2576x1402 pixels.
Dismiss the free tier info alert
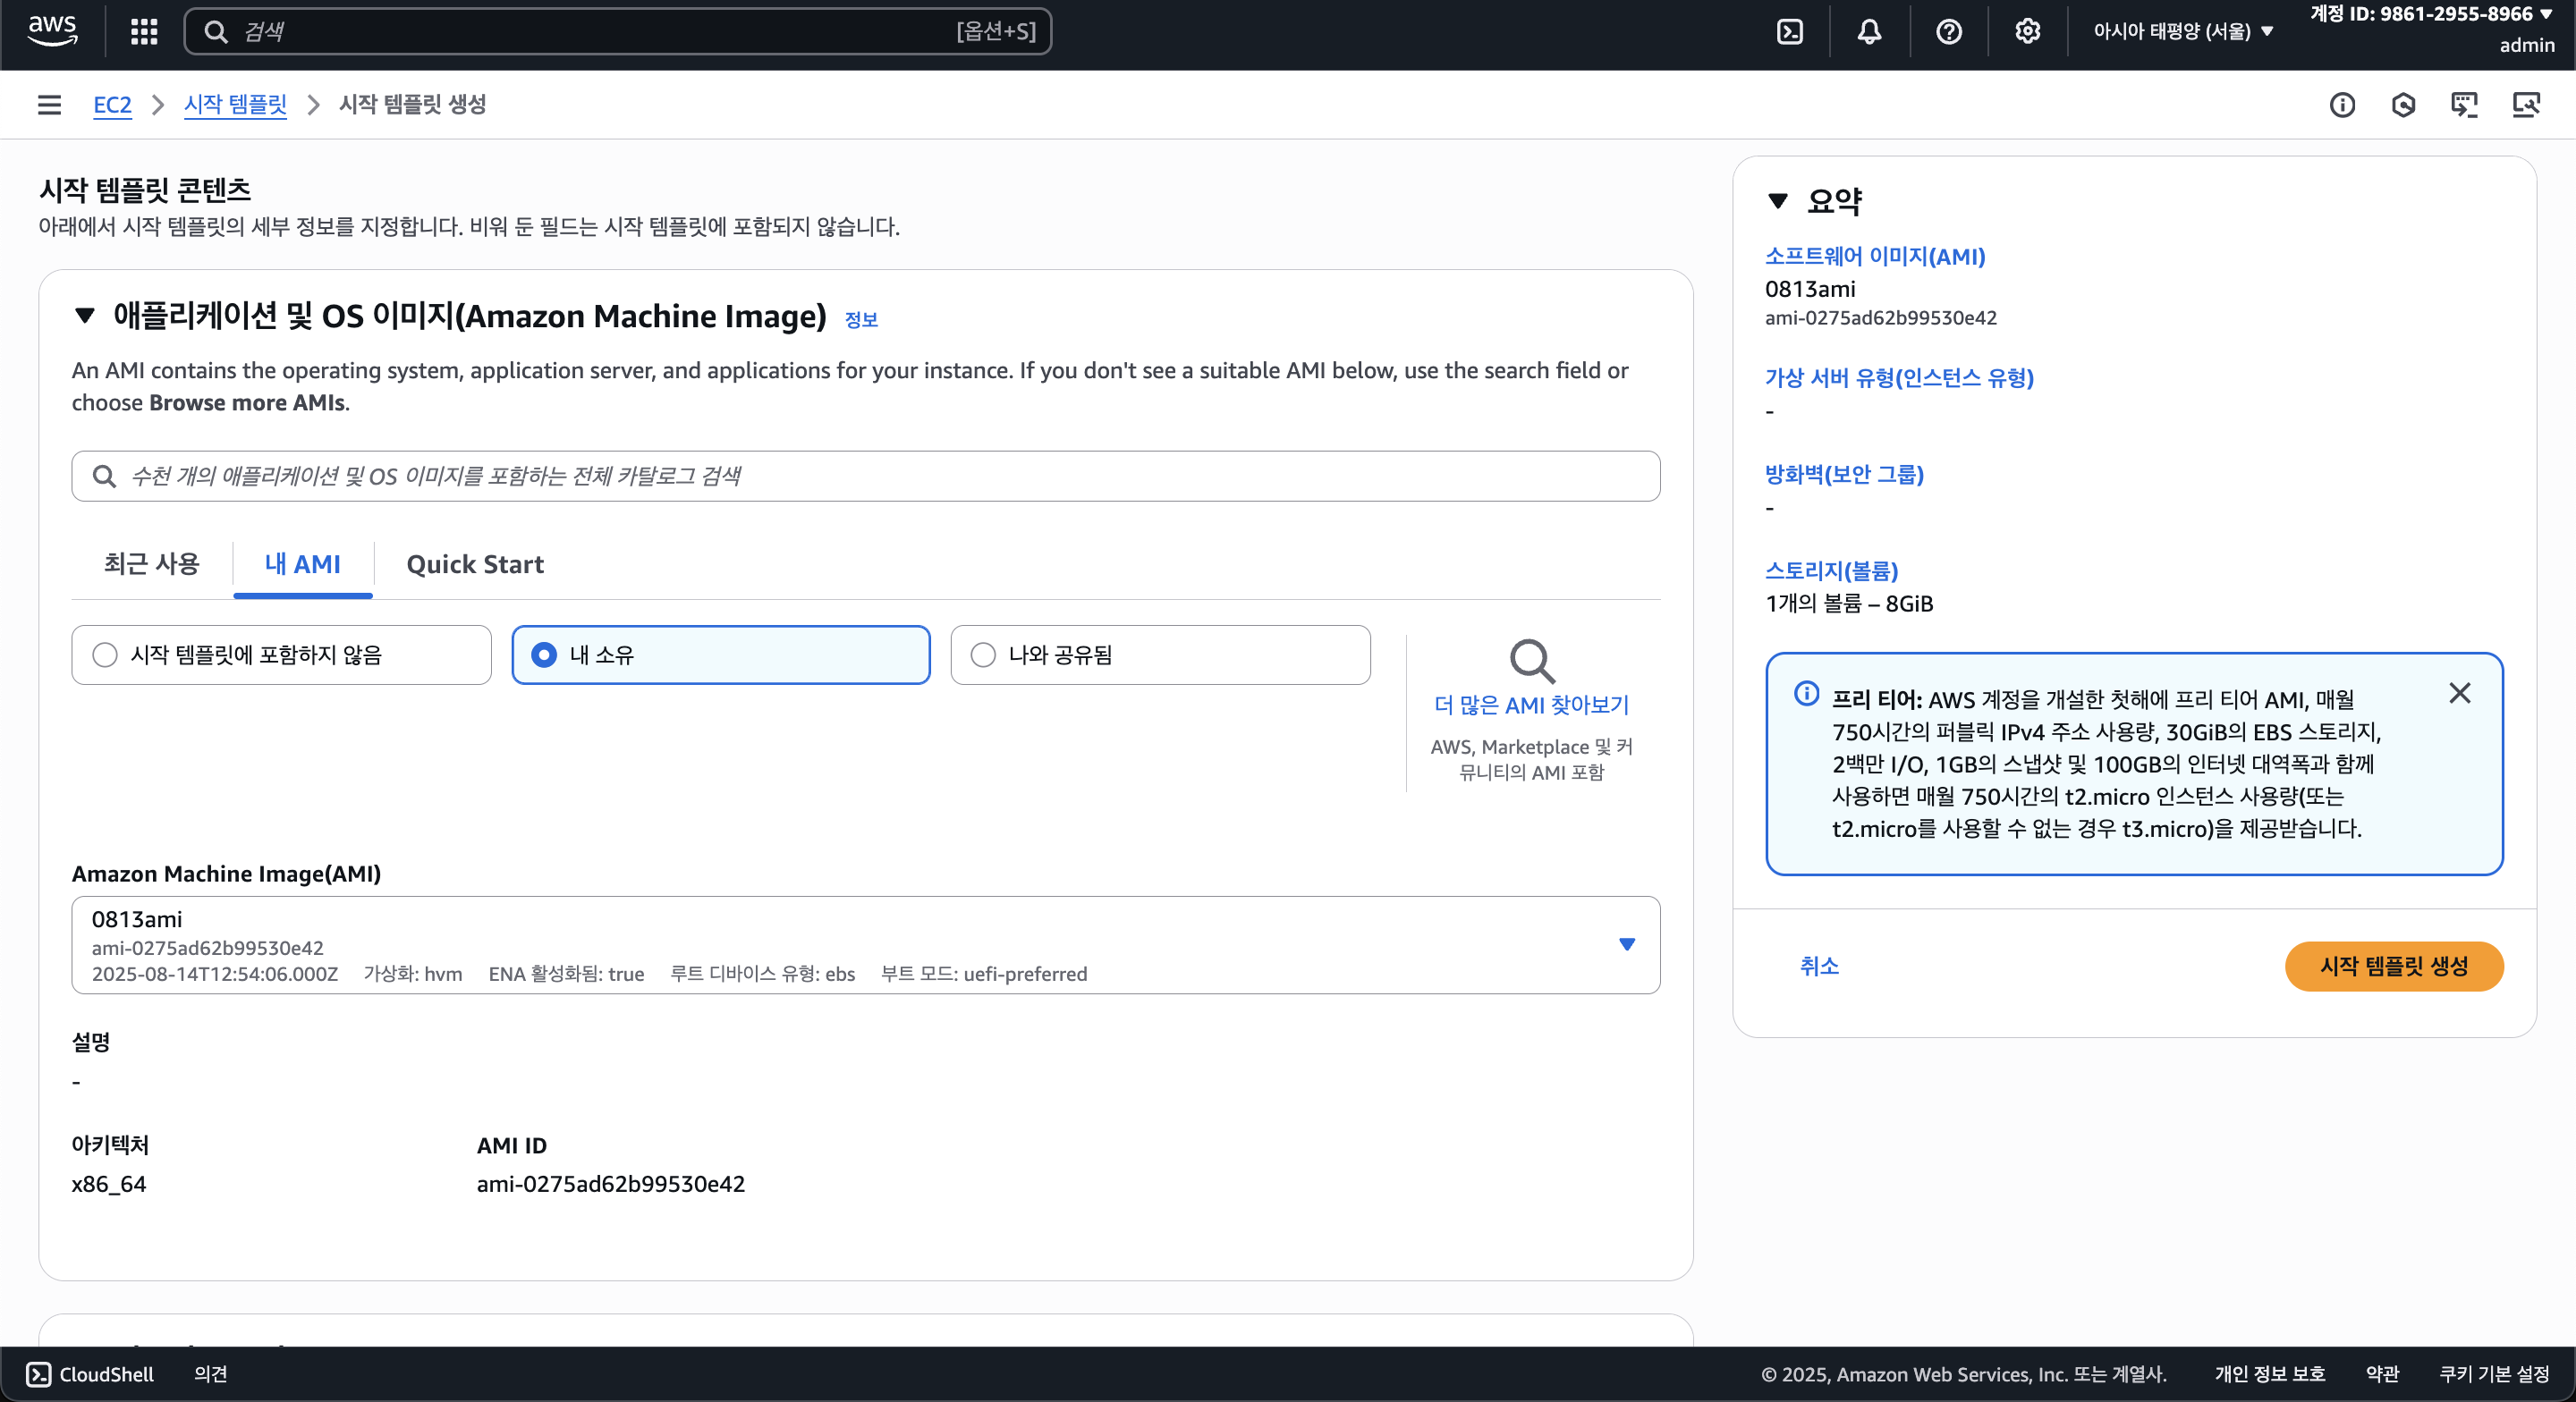[2459, 693]
